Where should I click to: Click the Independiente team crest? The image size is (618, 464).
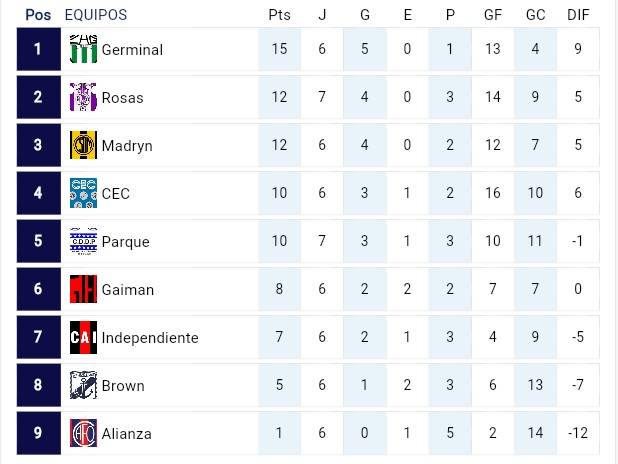[x=83, y=337]
